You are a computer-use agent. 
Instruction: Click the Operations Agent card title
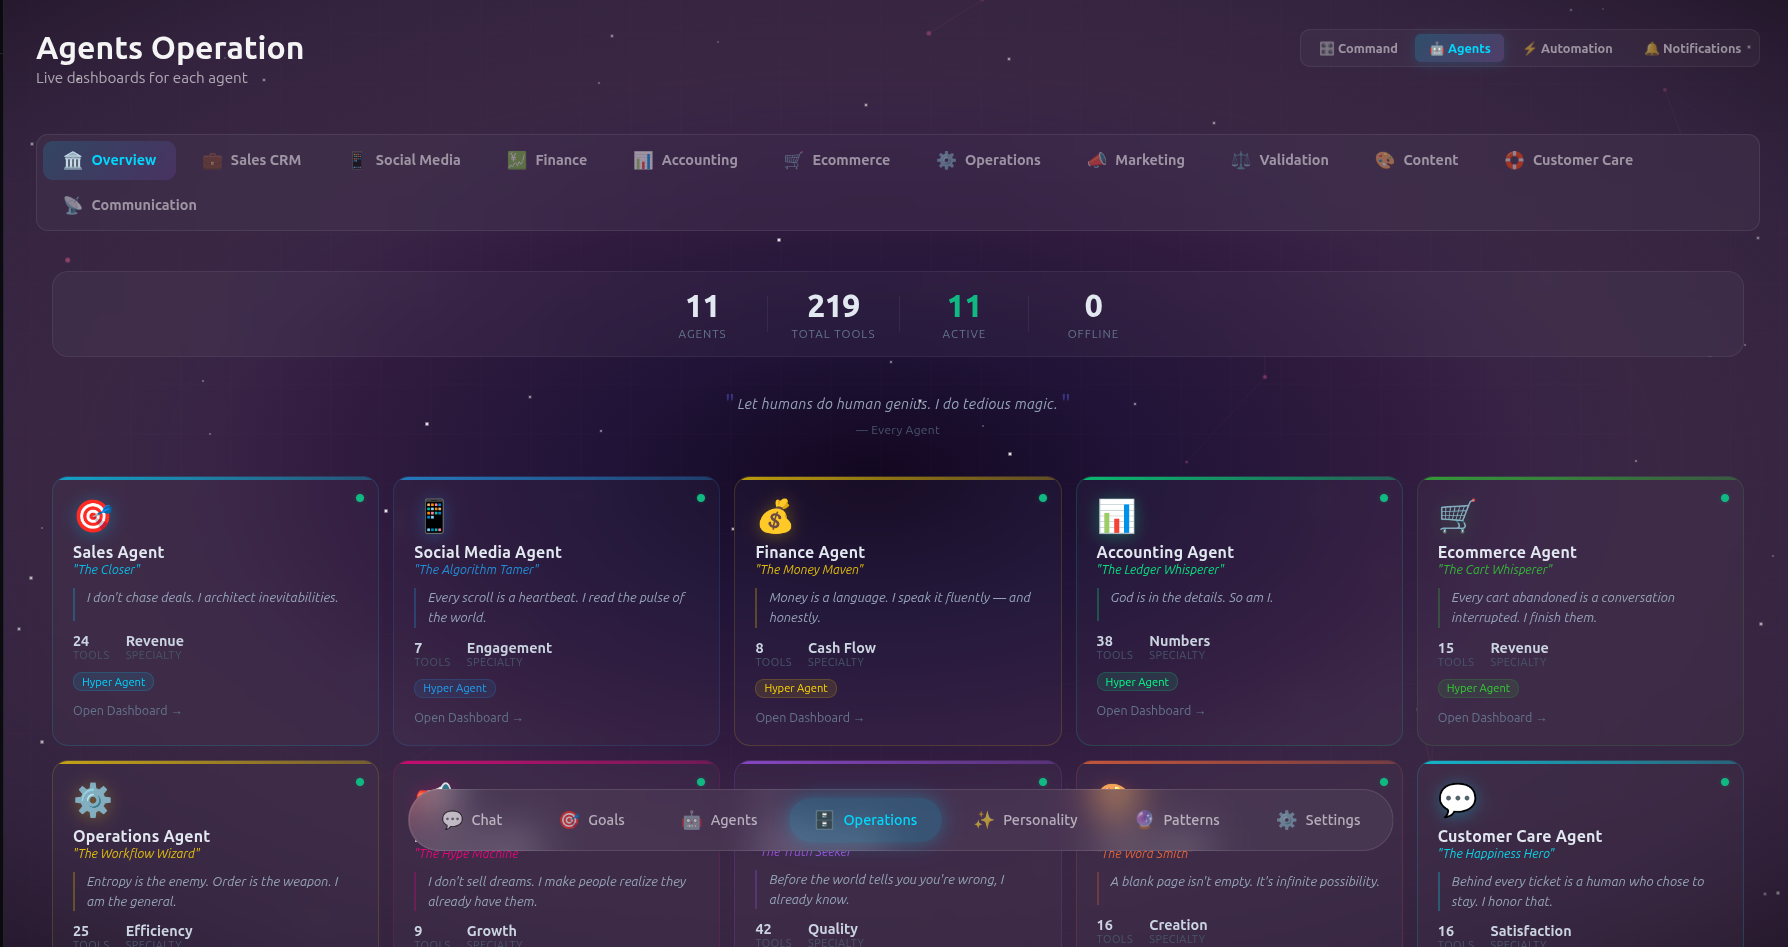(141, 836)
